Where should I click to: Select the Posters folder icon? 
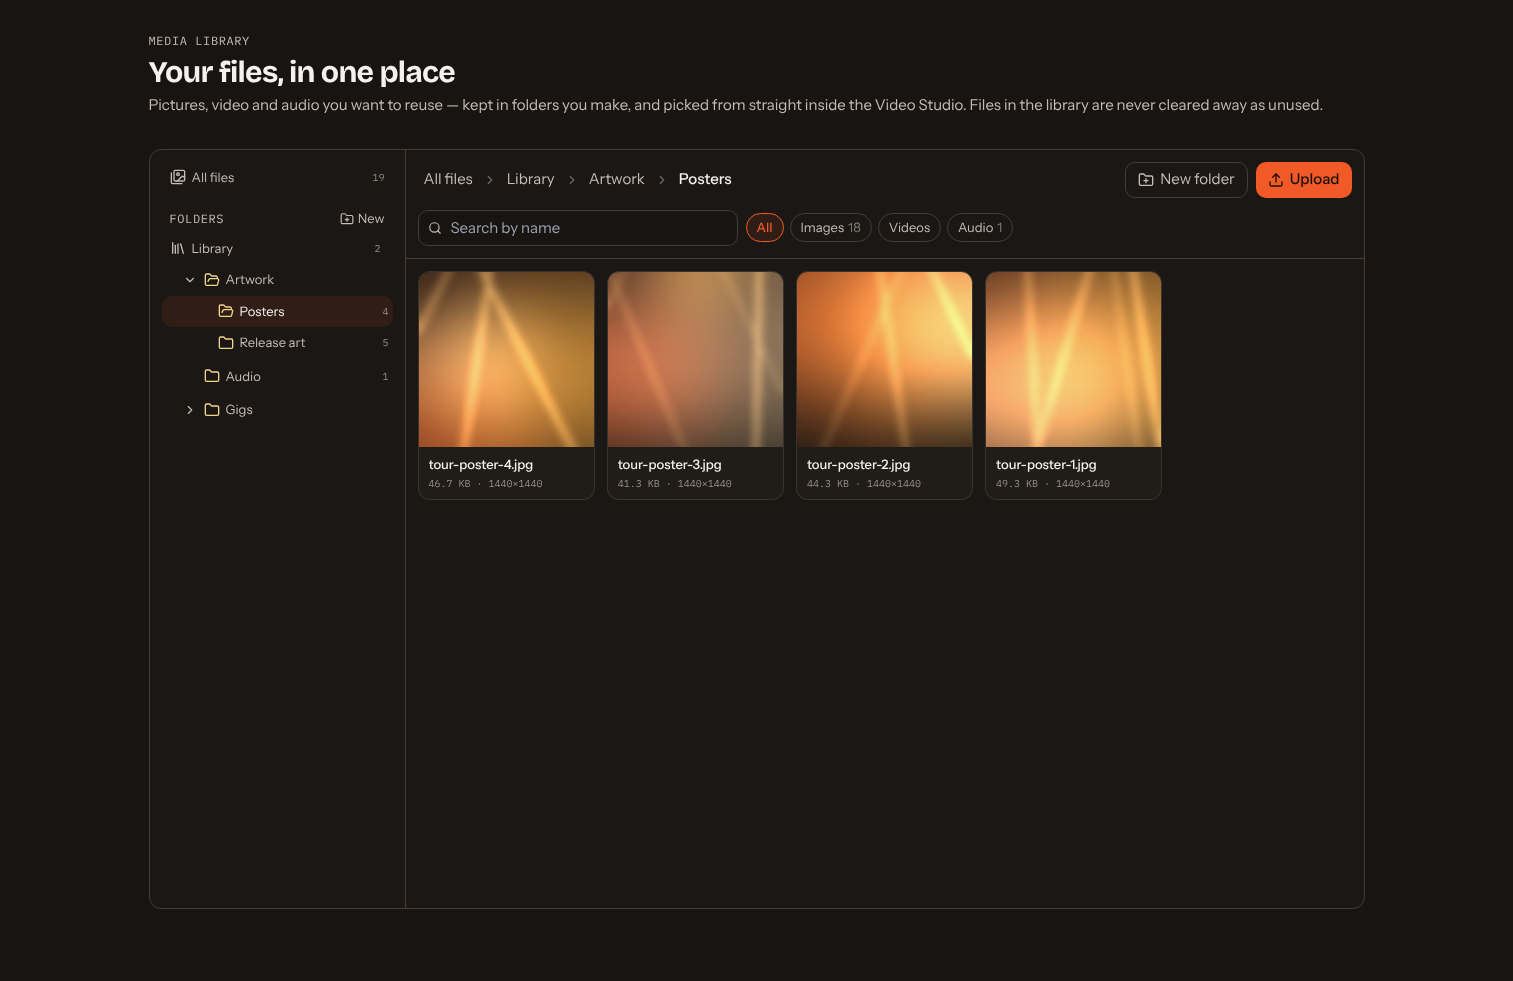tap(226, 311)
